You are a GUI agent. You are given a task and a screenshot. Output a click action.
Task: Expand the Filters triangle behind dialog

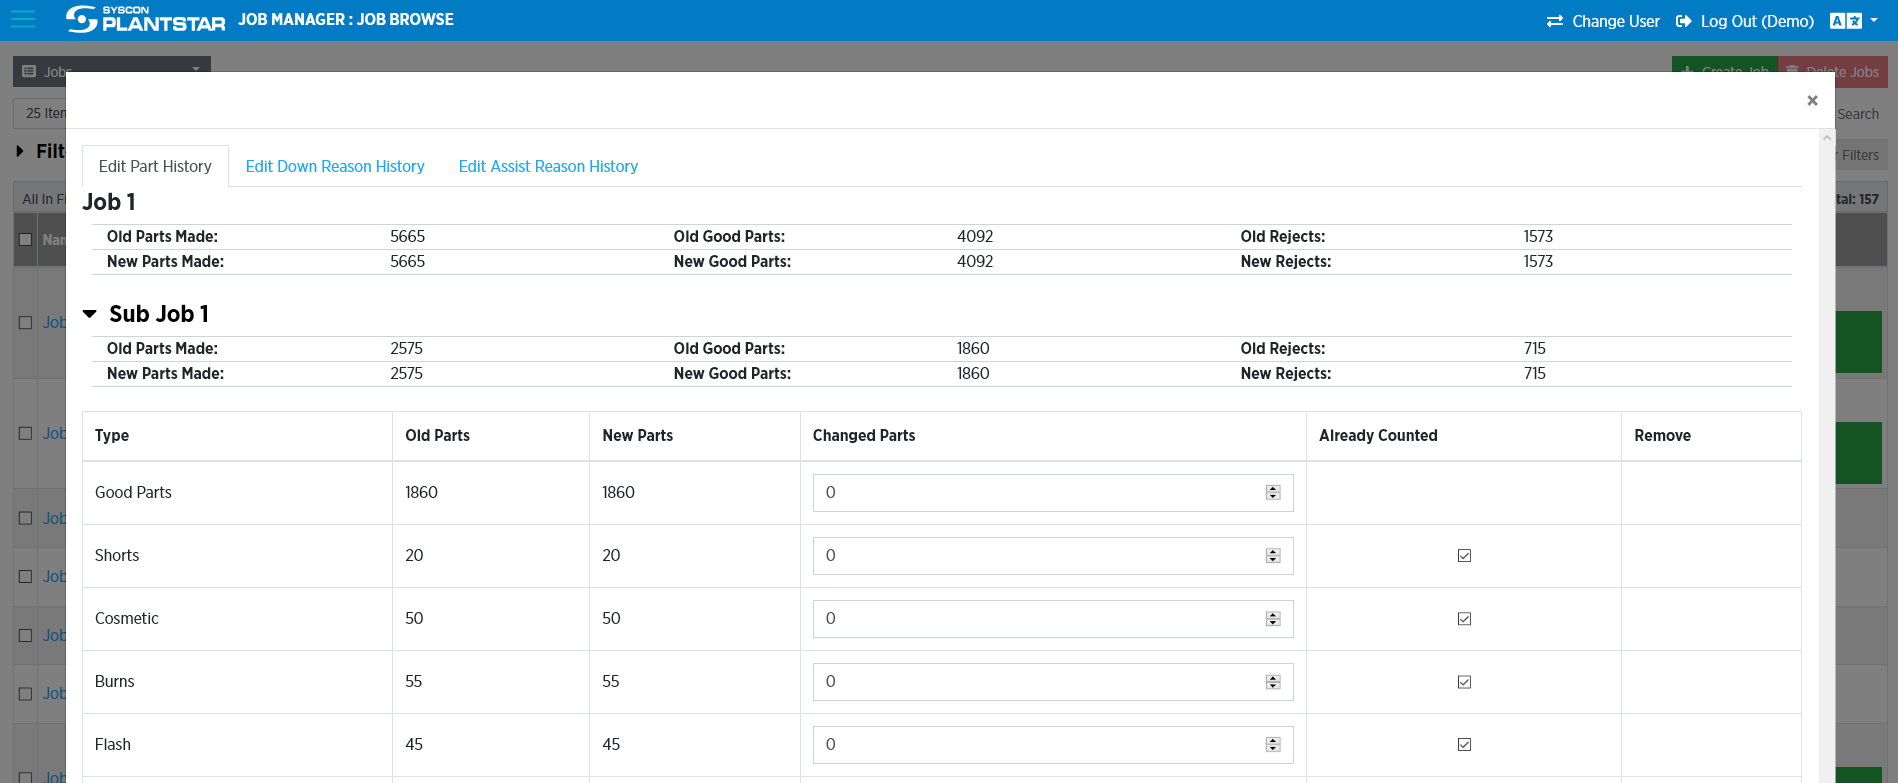coord(20,151)
